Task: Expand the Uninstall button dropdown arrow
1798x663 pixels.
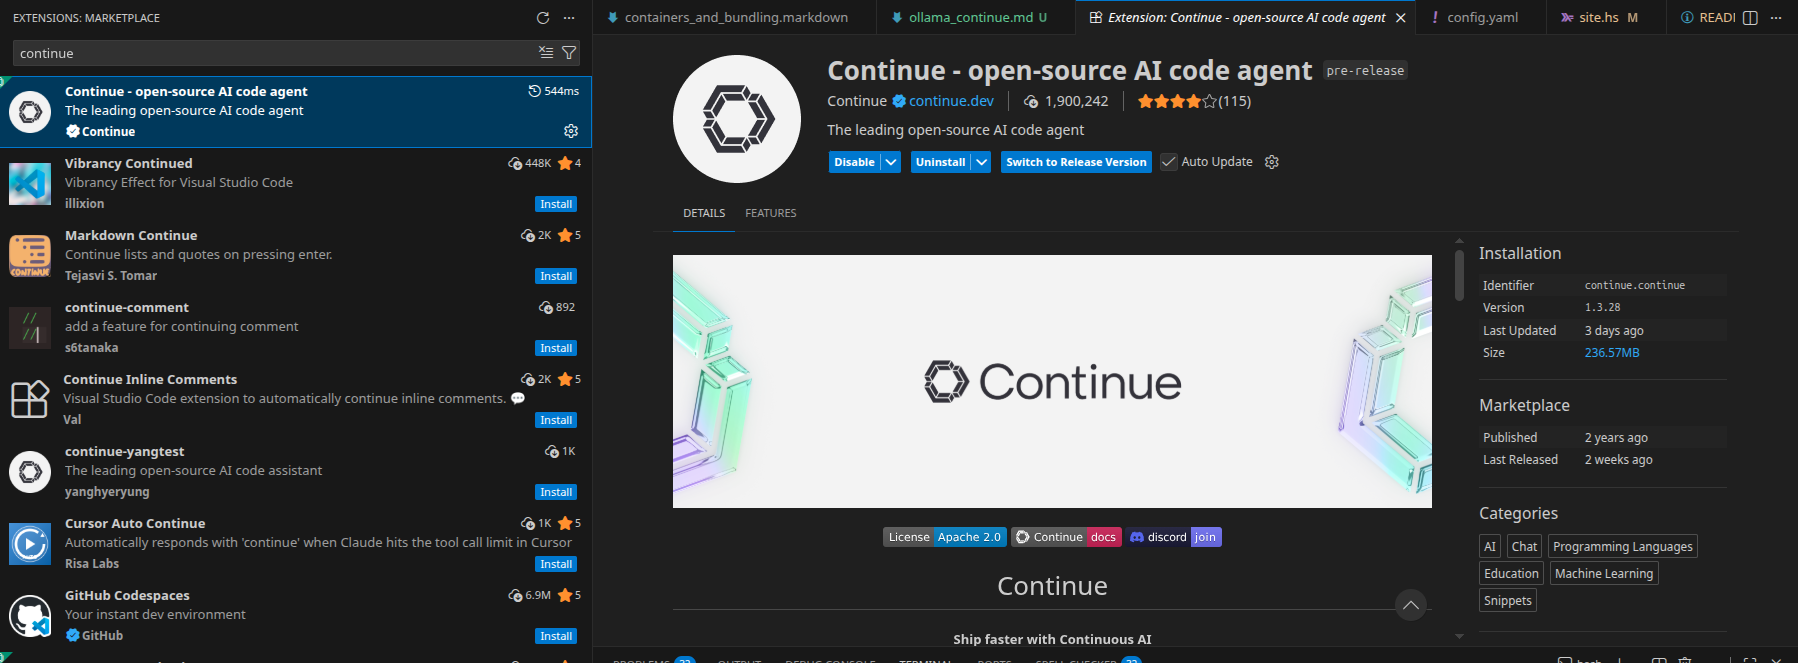Action: coord(982,162)
